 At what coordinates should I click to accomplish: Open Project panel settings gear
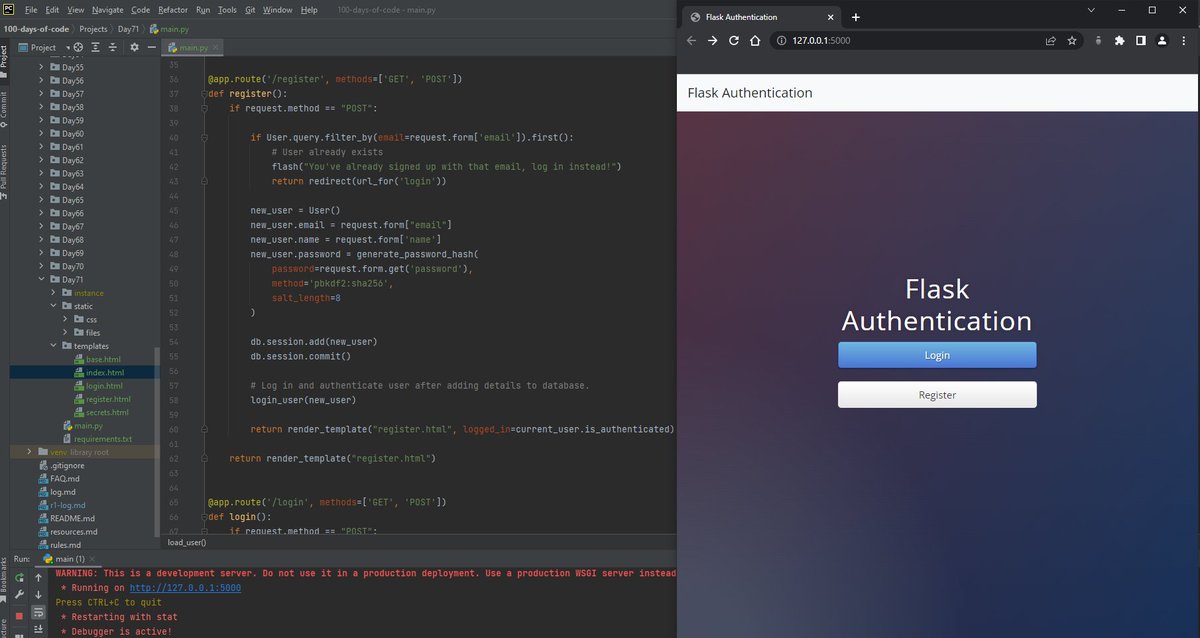click(135, 47)
